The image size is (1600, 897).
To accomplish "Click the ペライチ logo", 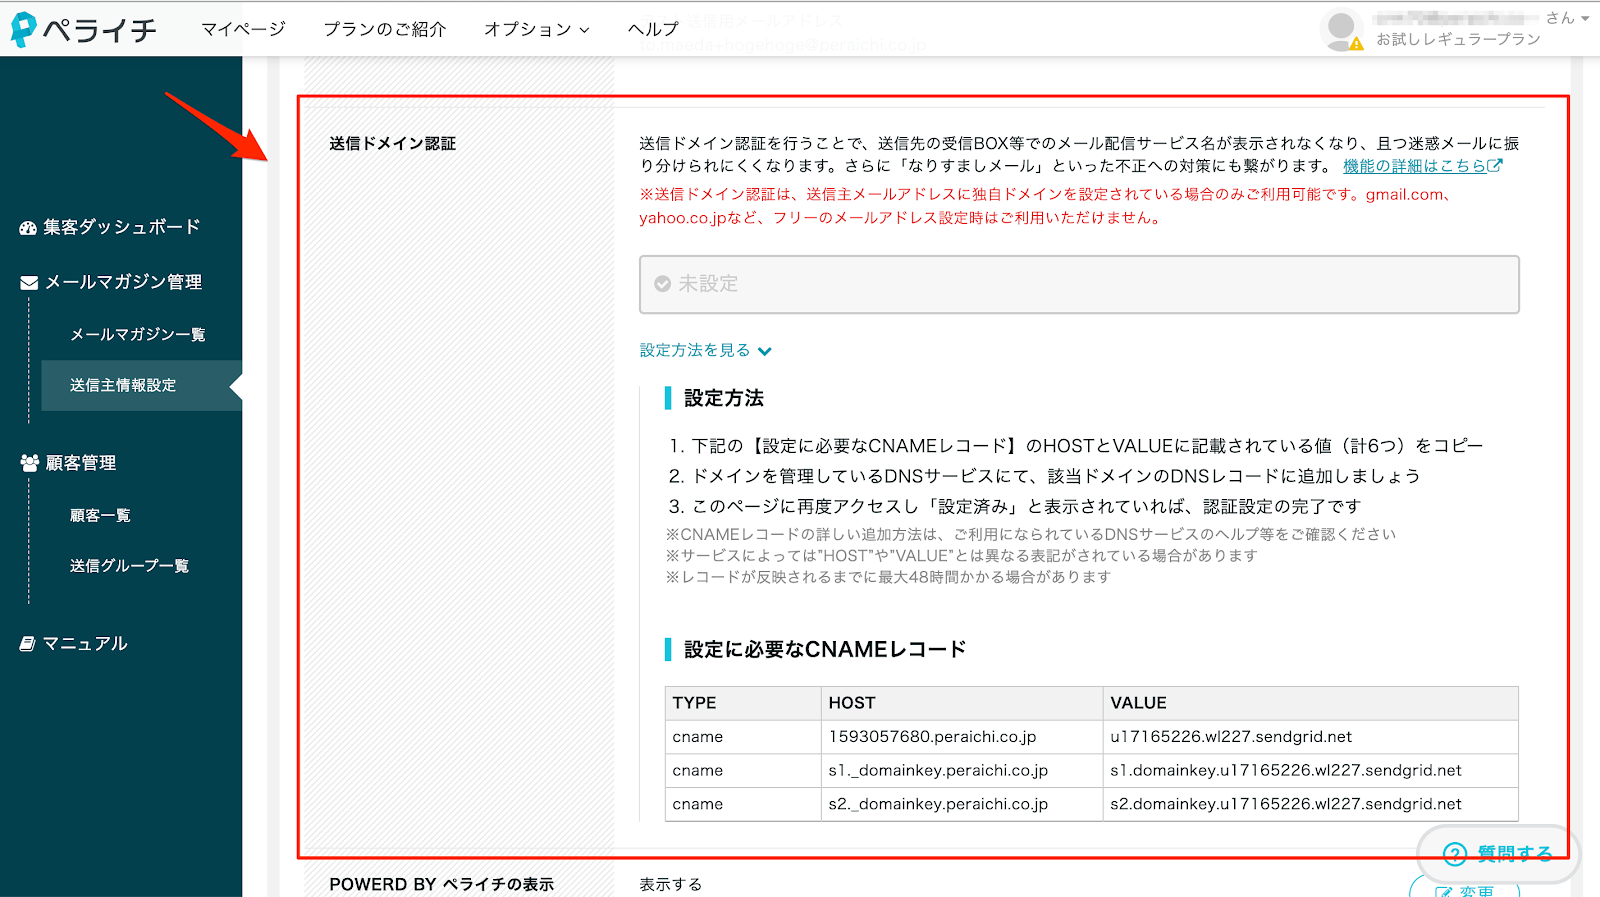I will 84,30.
